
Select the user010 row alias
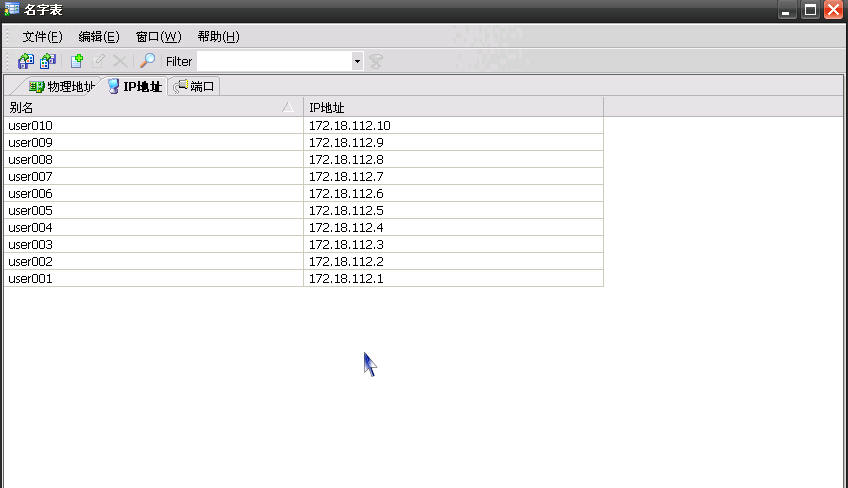(154, 126)
